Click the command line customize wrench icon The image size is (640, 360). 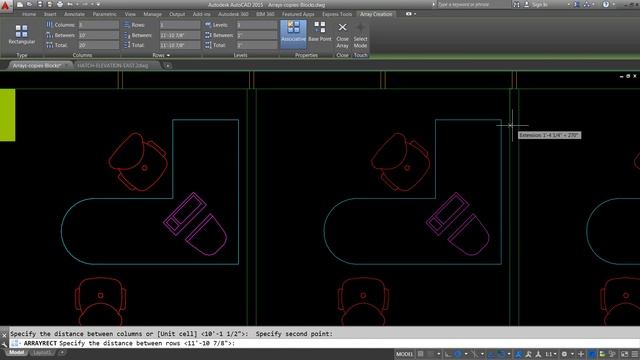pos(4,344)
